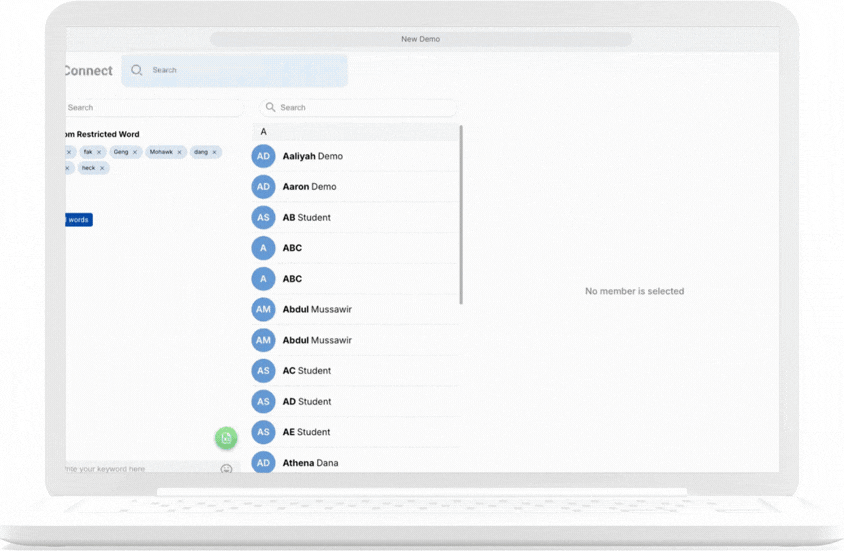Click the member list vertical scrollbar
844x551 pixels.
point(461,215)
